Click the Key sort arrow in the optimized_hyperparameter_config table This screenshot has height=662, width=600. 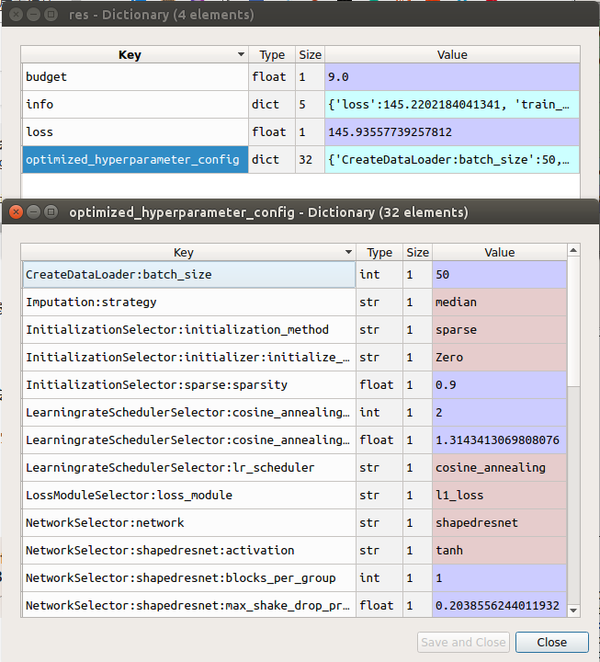click(348, 253)
